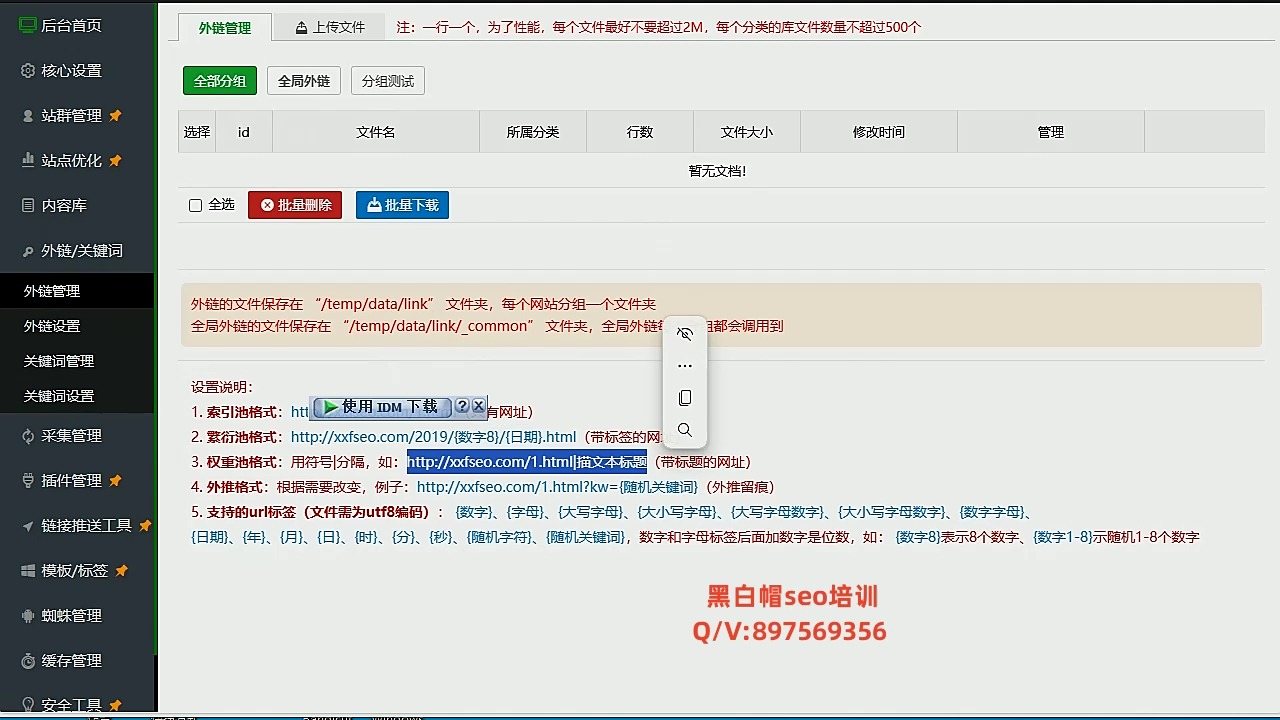Switch to the 上传文件 tab label

[339, 28]
